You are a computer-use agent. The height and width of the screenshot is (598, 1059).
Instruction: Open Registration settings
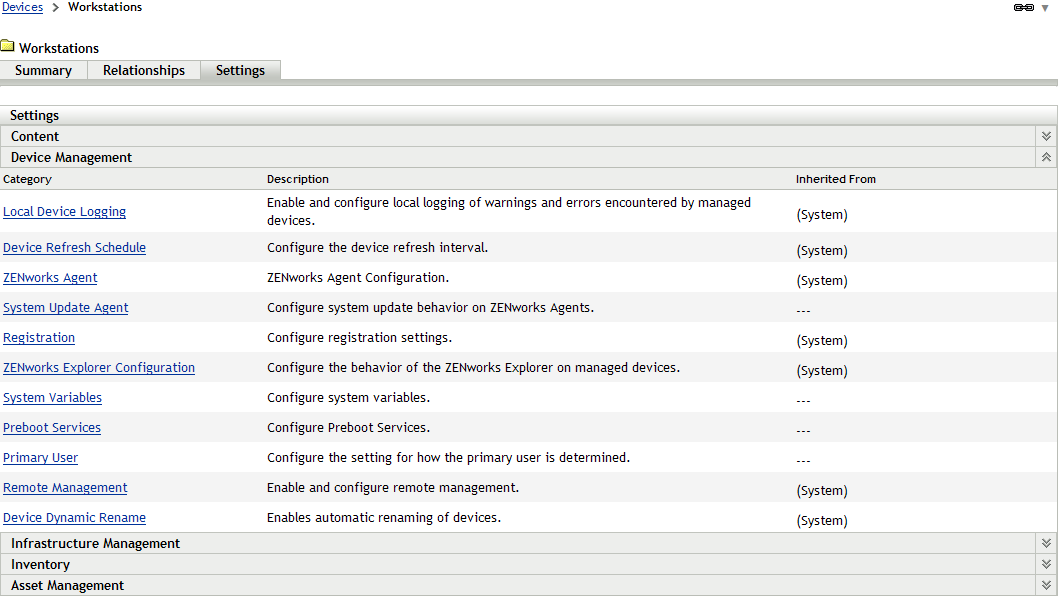[x=38, y=337]
